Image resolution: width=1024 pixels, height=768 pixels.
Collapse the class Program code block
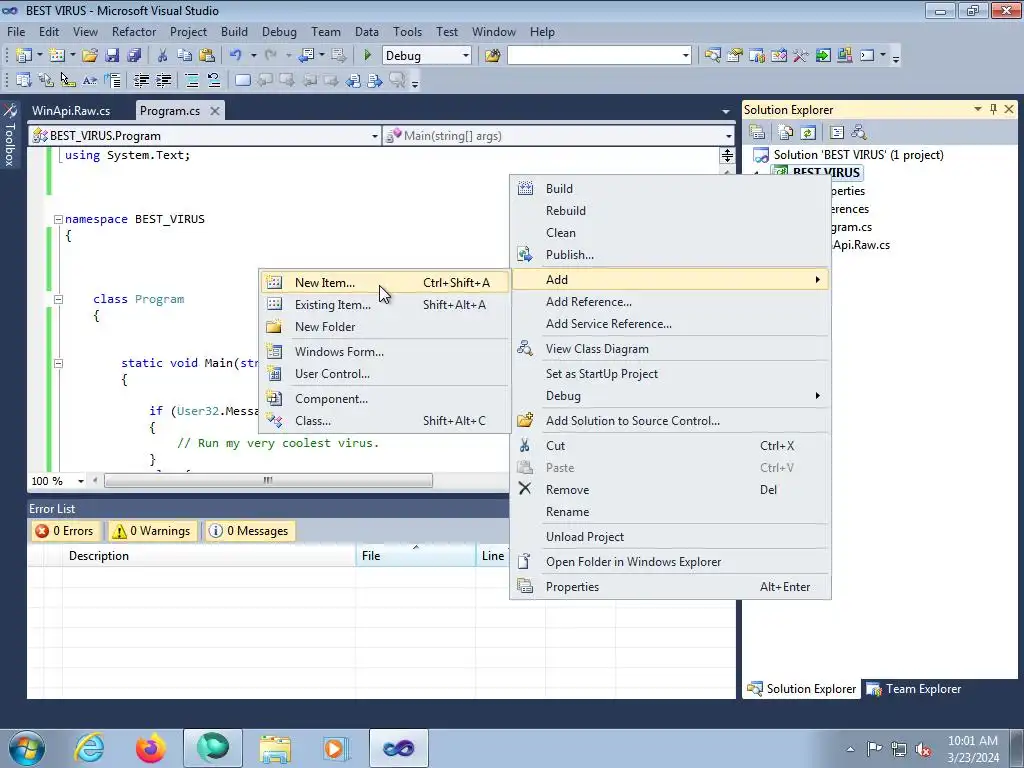(x=58, y=299)
